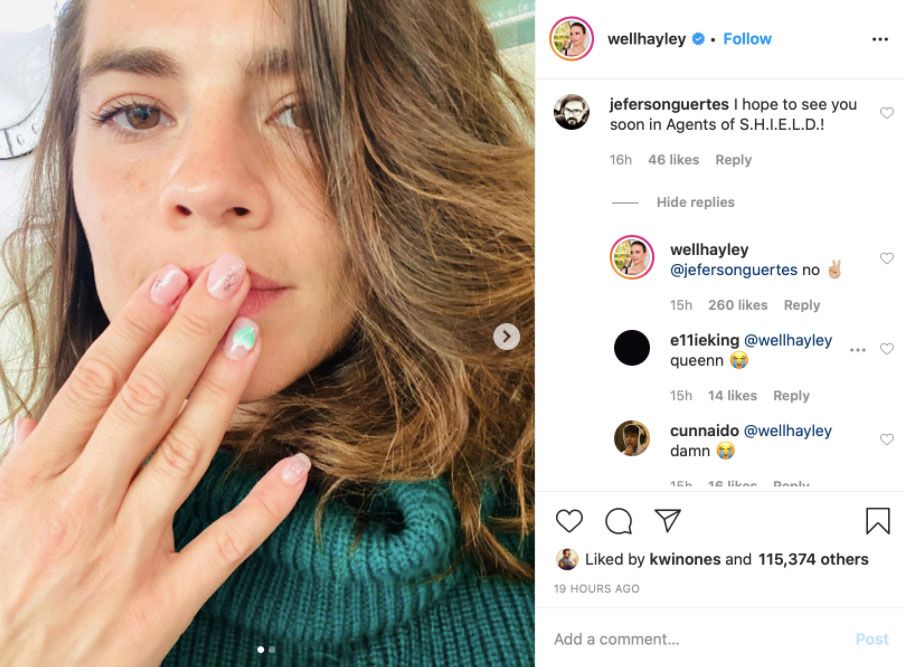The image size is (904, 667).
Task: Like the cunnaido reply comment
Action: [x=886, y=439]
